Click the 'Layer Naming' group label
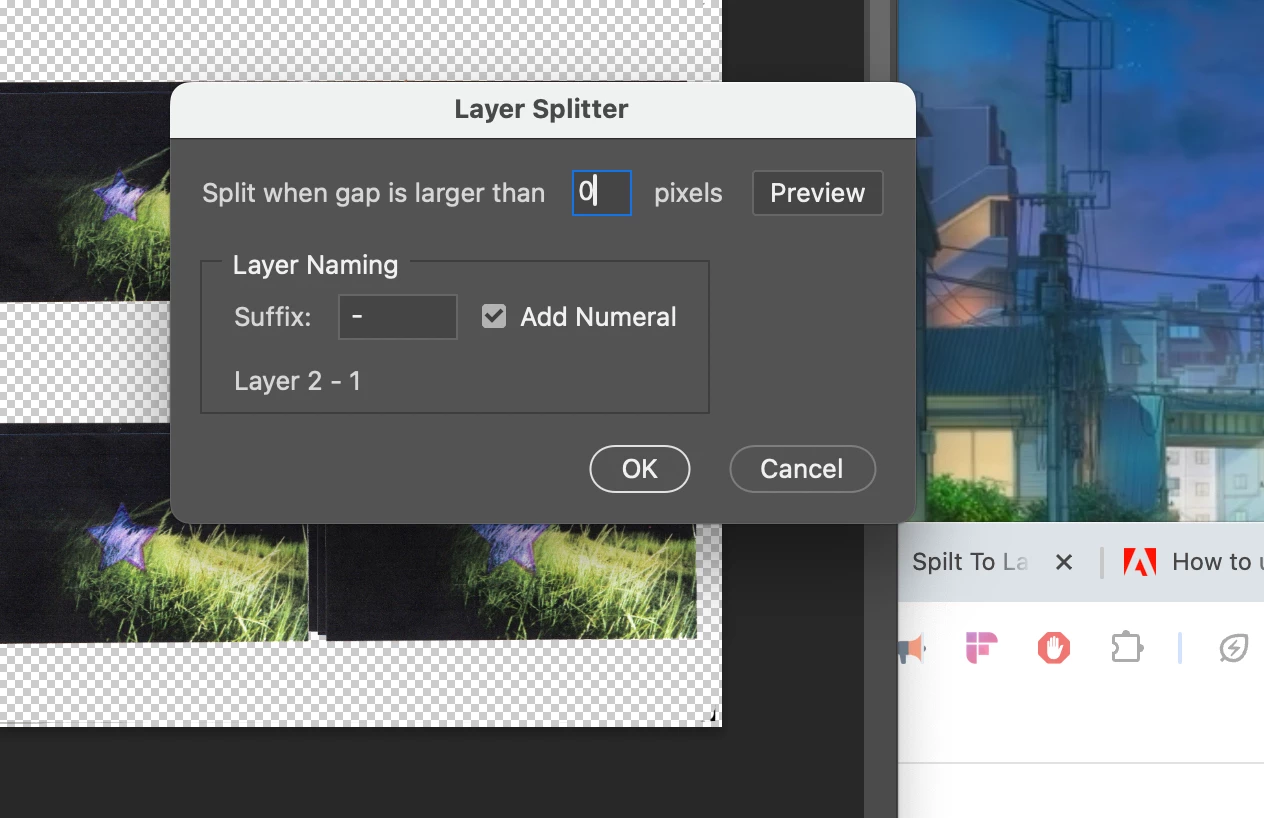Image resolution: width=1264 pixels, height=818 pixels. pos(315,265)
